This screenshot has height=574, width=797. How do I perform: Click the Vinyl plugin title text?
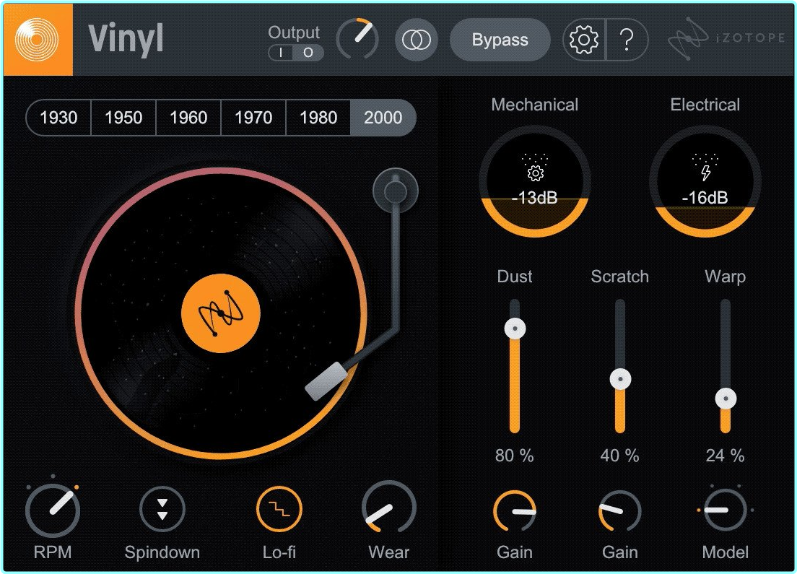126,39
